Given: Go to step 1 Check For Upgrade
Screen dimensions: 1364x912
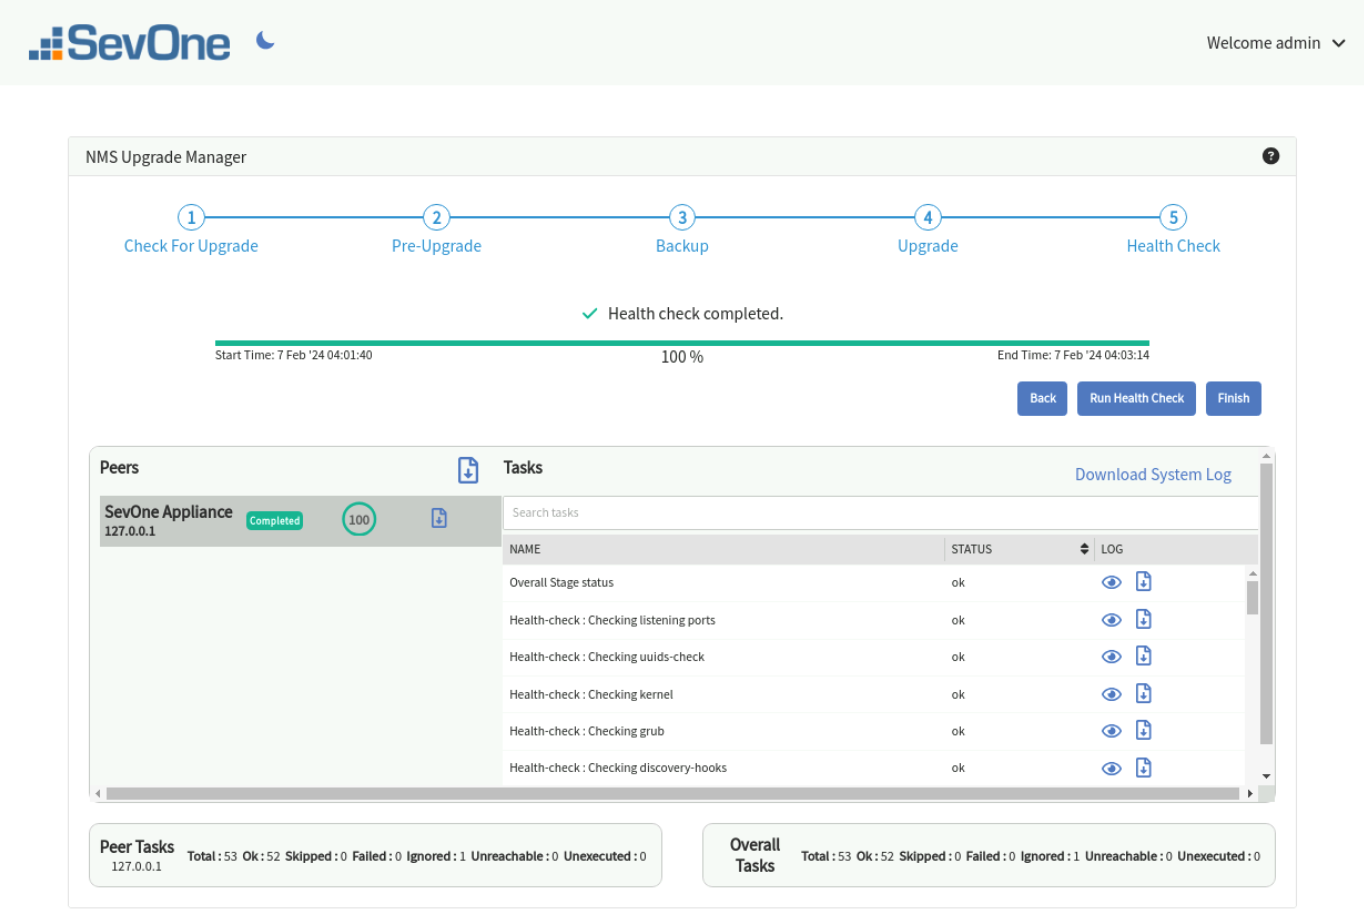Looking at the screenshot, I should point(191,217).
